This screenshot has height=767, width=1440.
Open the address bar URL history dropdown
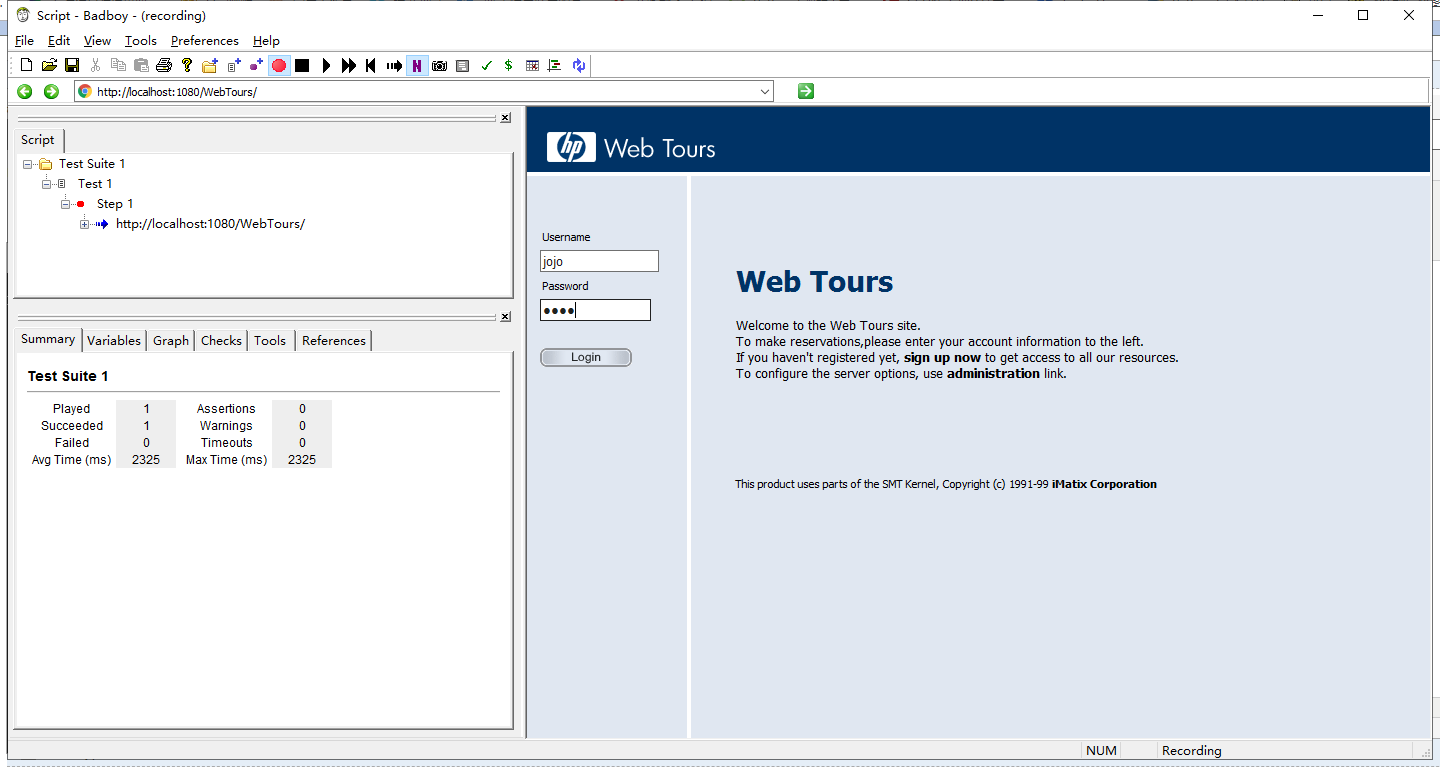[x=765, y=92]
